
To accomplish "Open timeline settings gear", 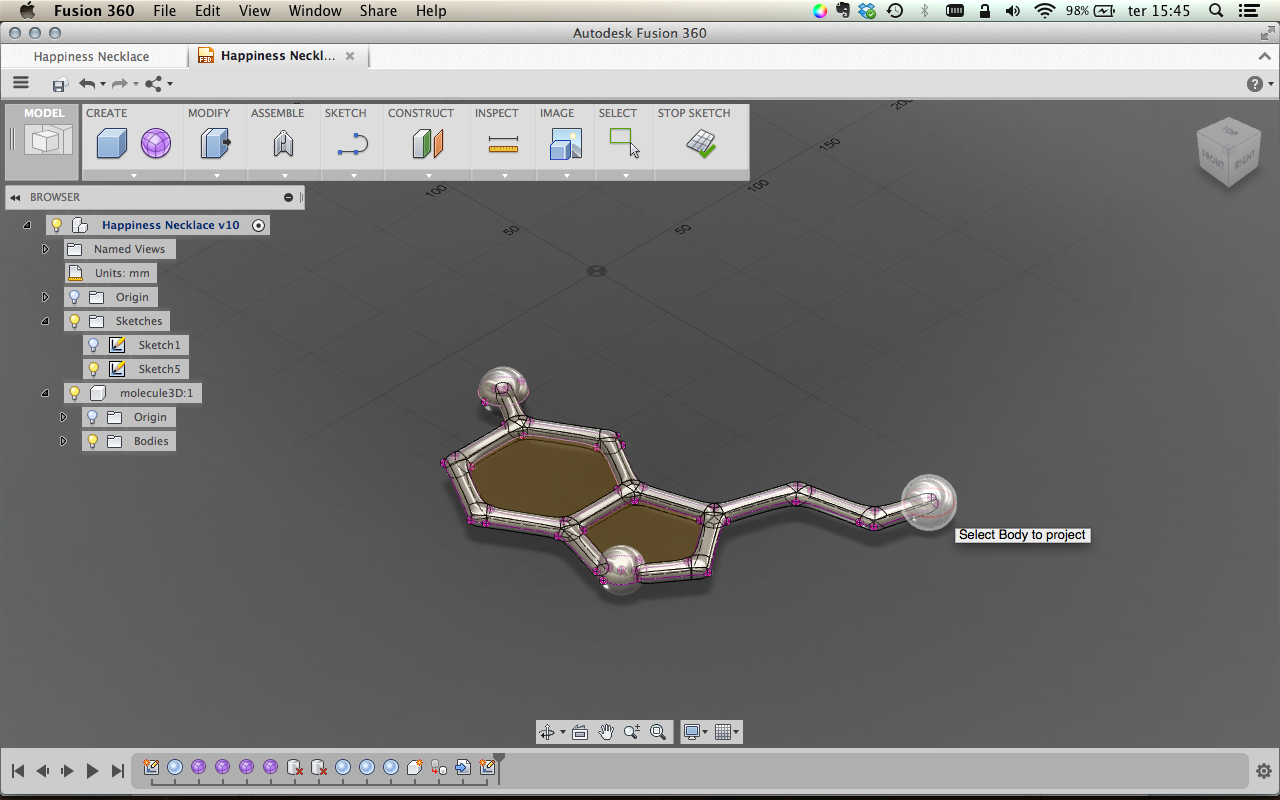I will (1263, 771).
